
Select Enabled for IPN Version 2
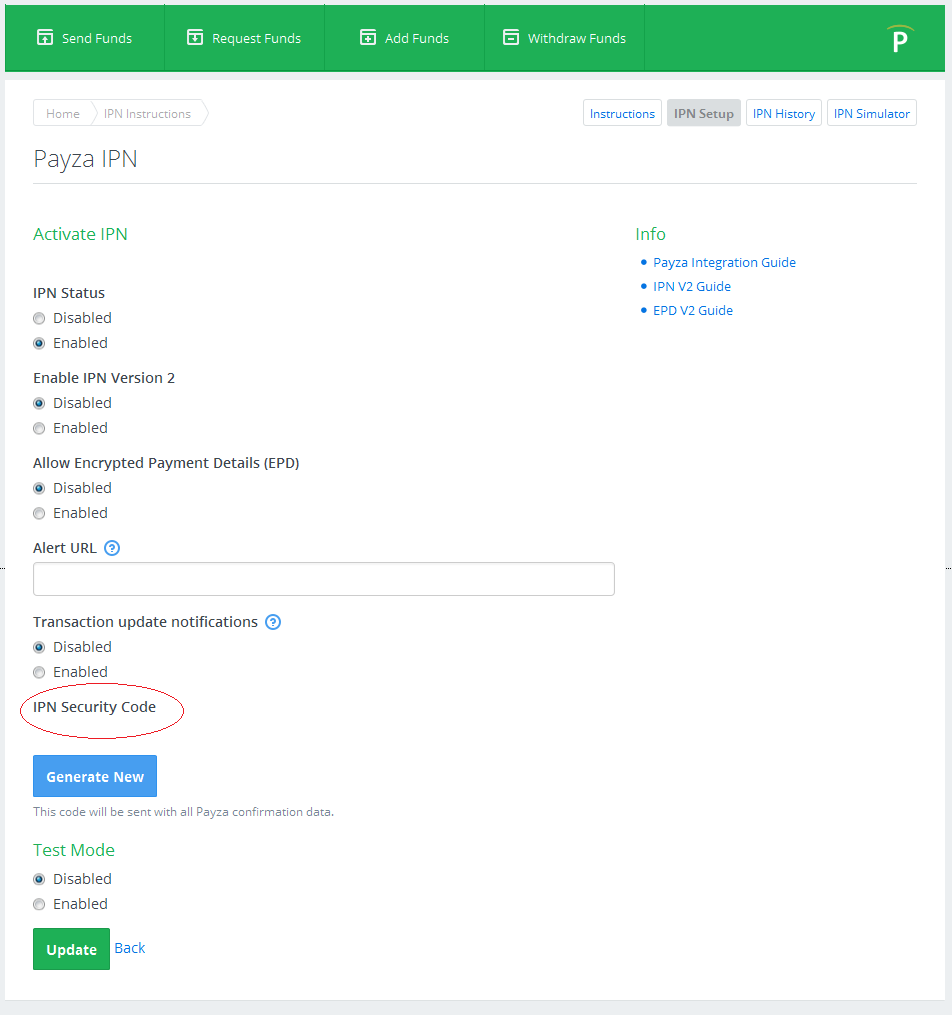[39, 429]
